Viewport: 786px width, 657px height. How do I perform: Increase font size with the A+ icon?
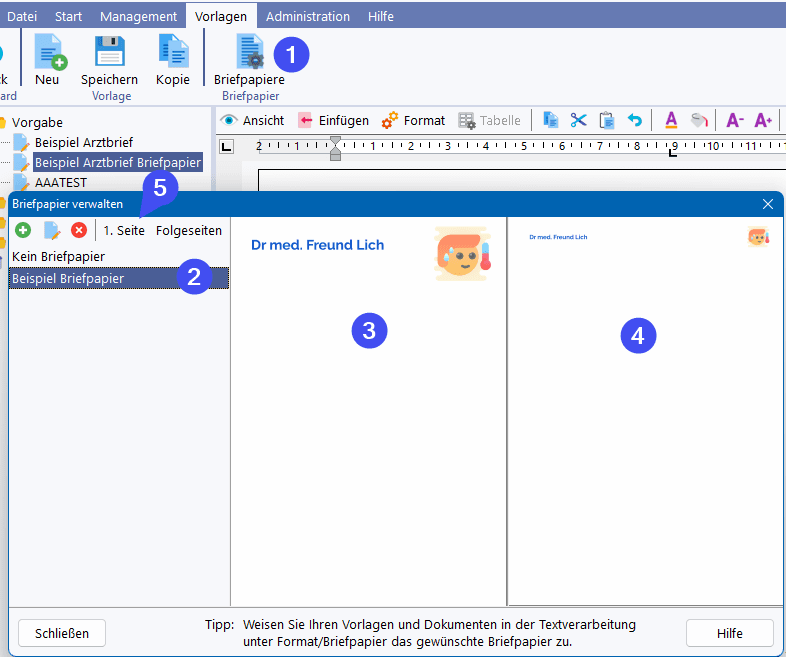[x=763, y=120]
